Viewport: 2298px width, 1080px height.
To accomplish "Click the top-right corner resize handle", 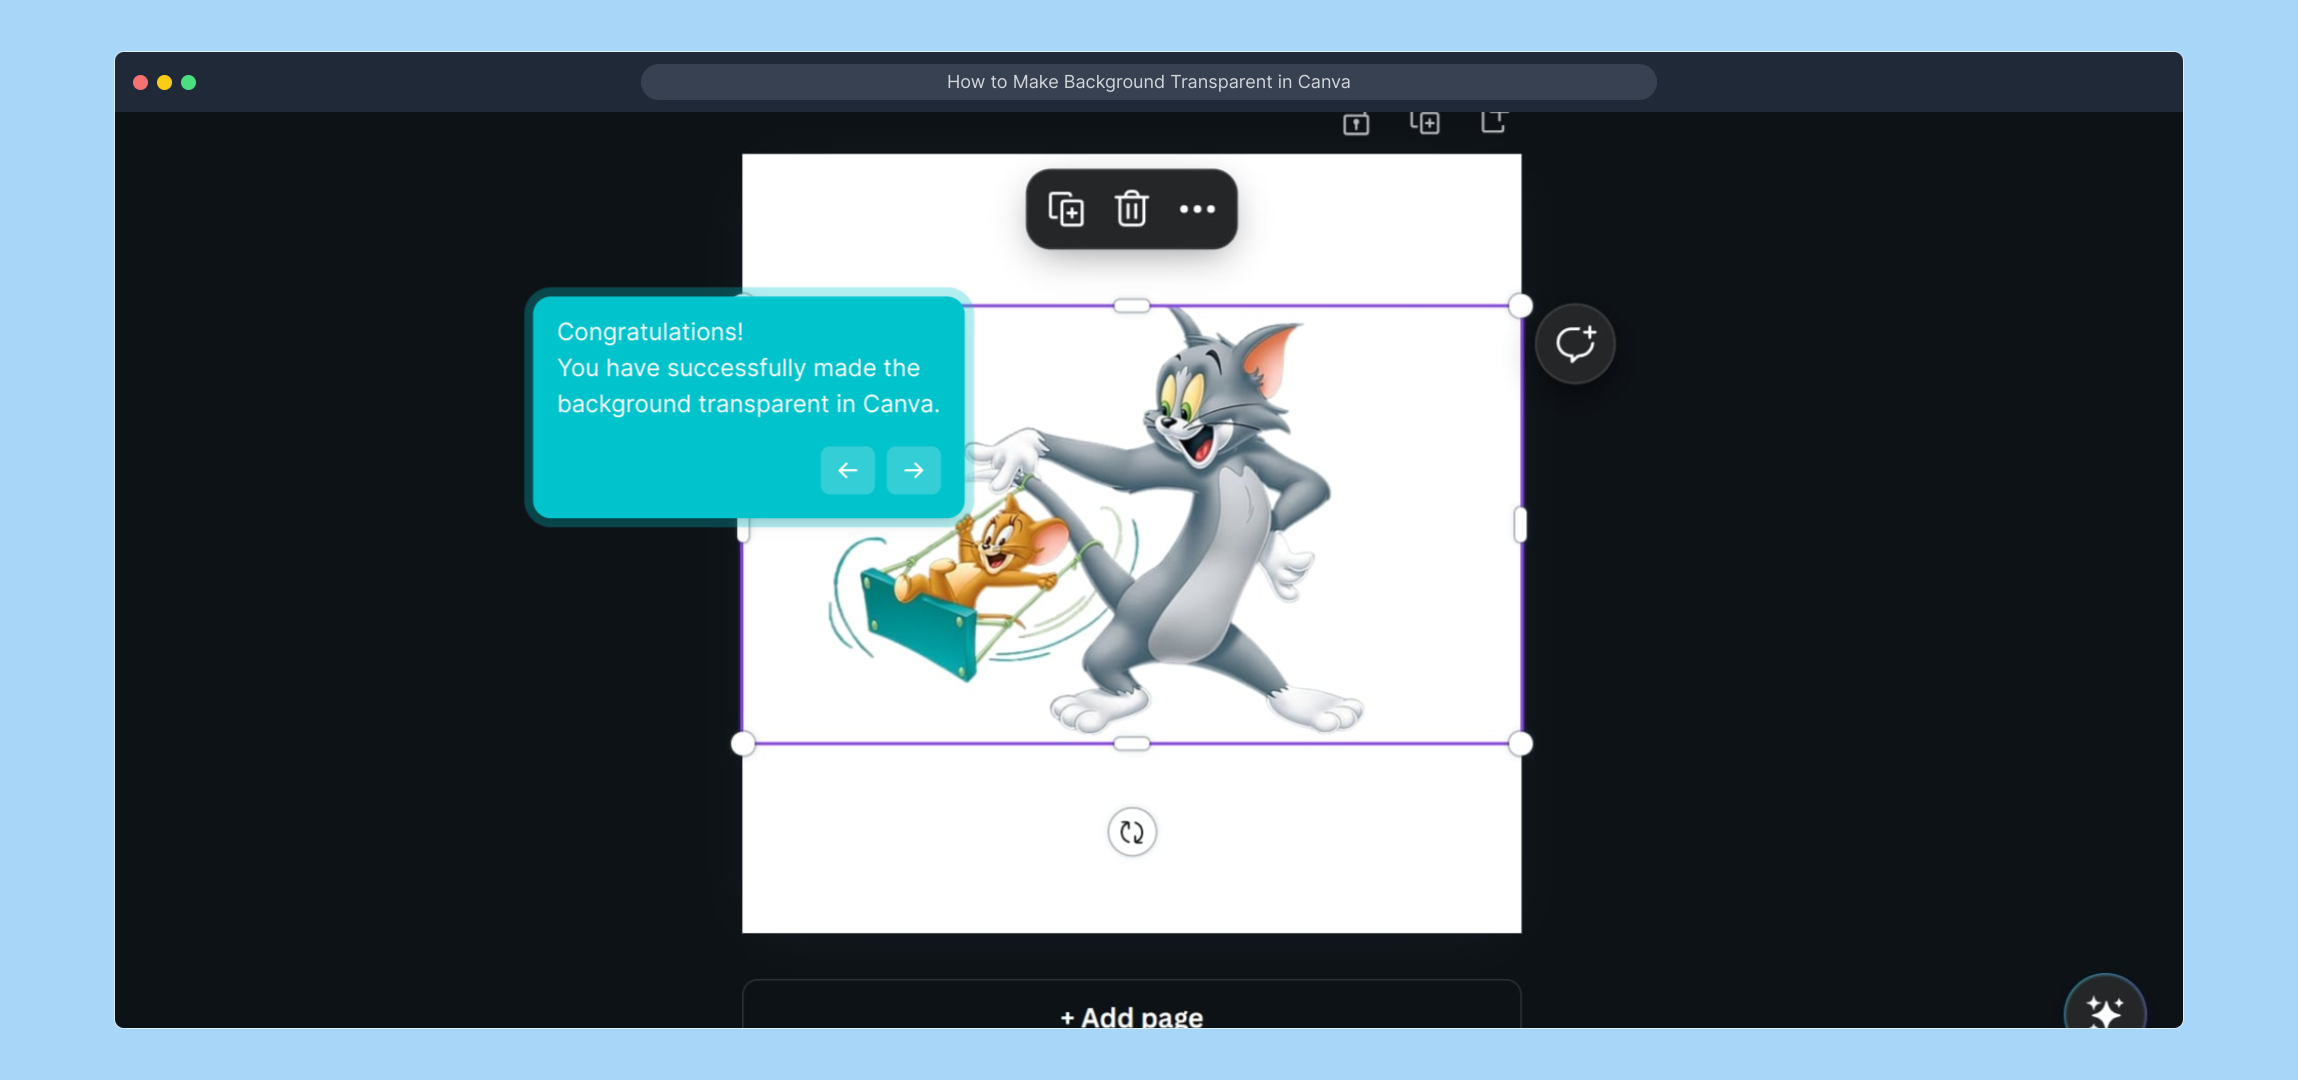I will [1520, 306].
